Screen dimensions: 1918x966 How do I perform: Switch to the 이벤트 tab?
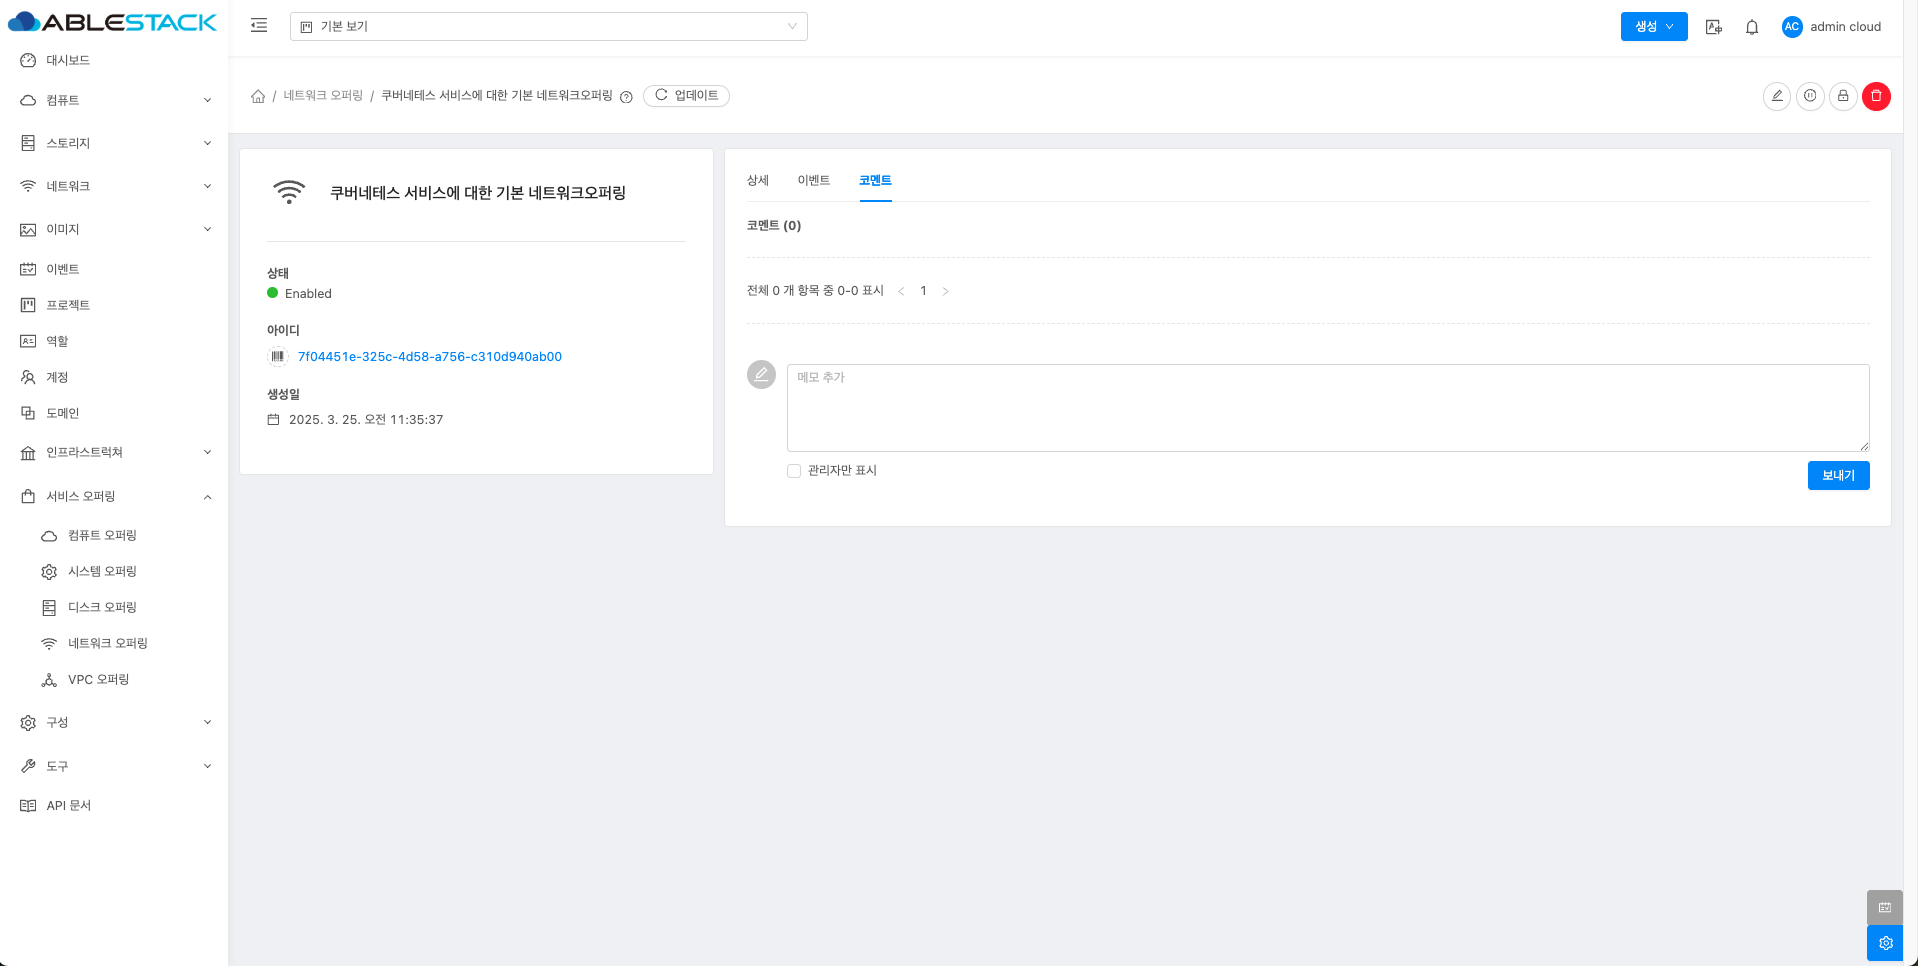(x=813, y=180)
